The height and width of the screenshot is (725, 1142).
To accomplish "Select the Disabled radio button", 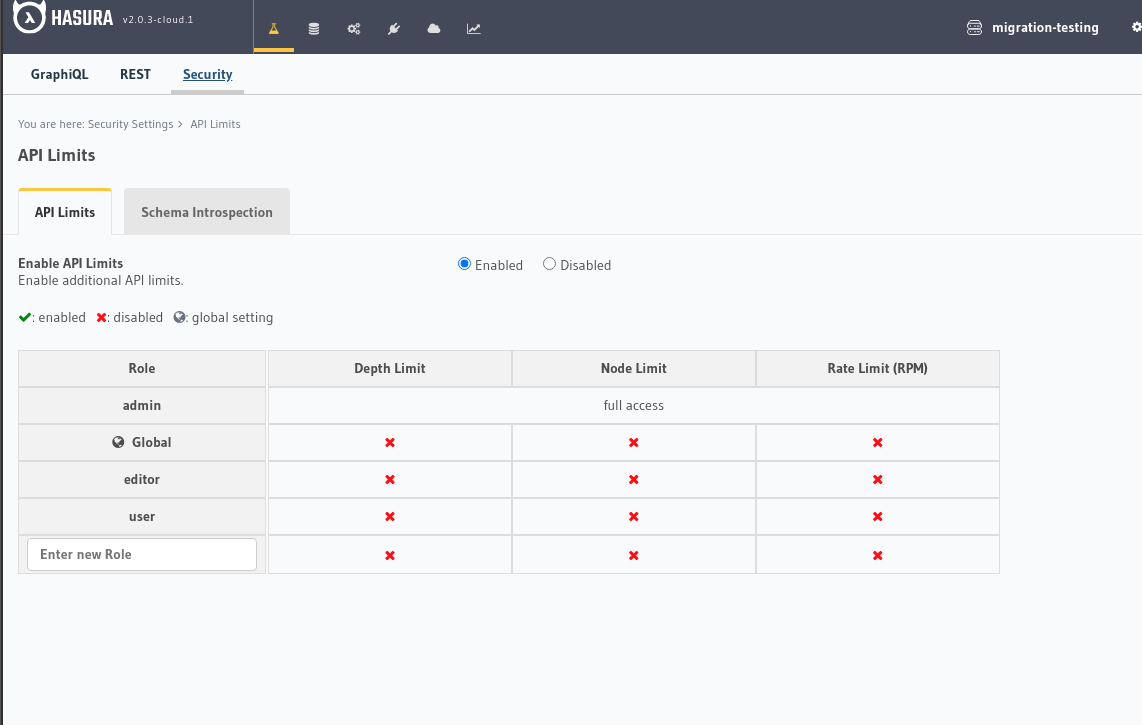I will pyautogui.click(x=549, y=264).
